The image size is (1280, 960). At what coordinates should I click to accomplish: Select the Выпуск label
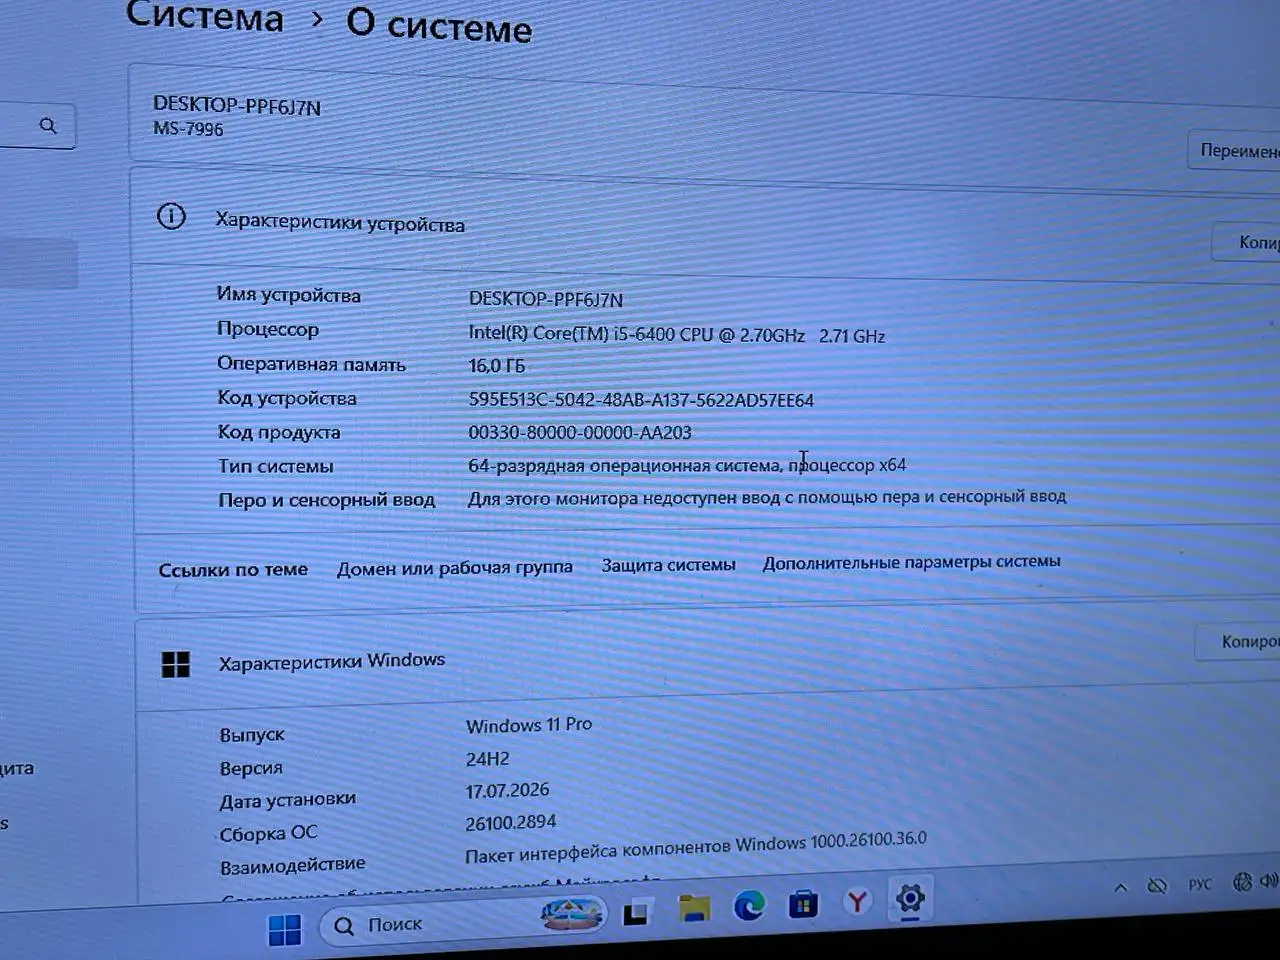(x=252, y=735)
